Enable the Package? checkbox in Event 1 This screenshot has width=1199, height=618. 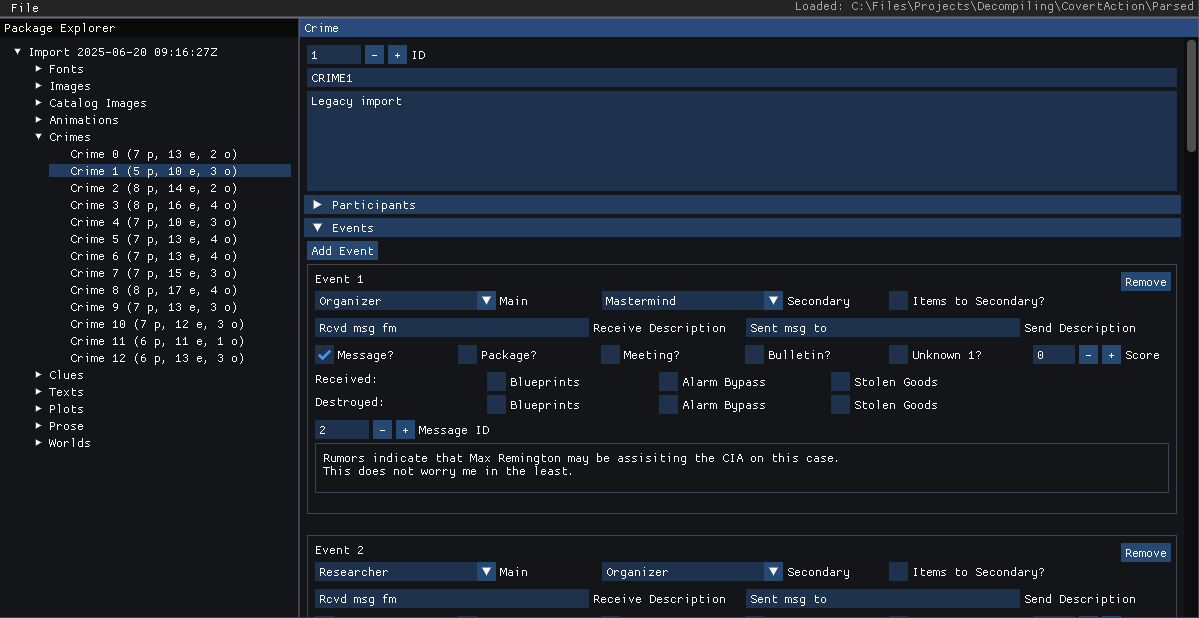[467, 355]
